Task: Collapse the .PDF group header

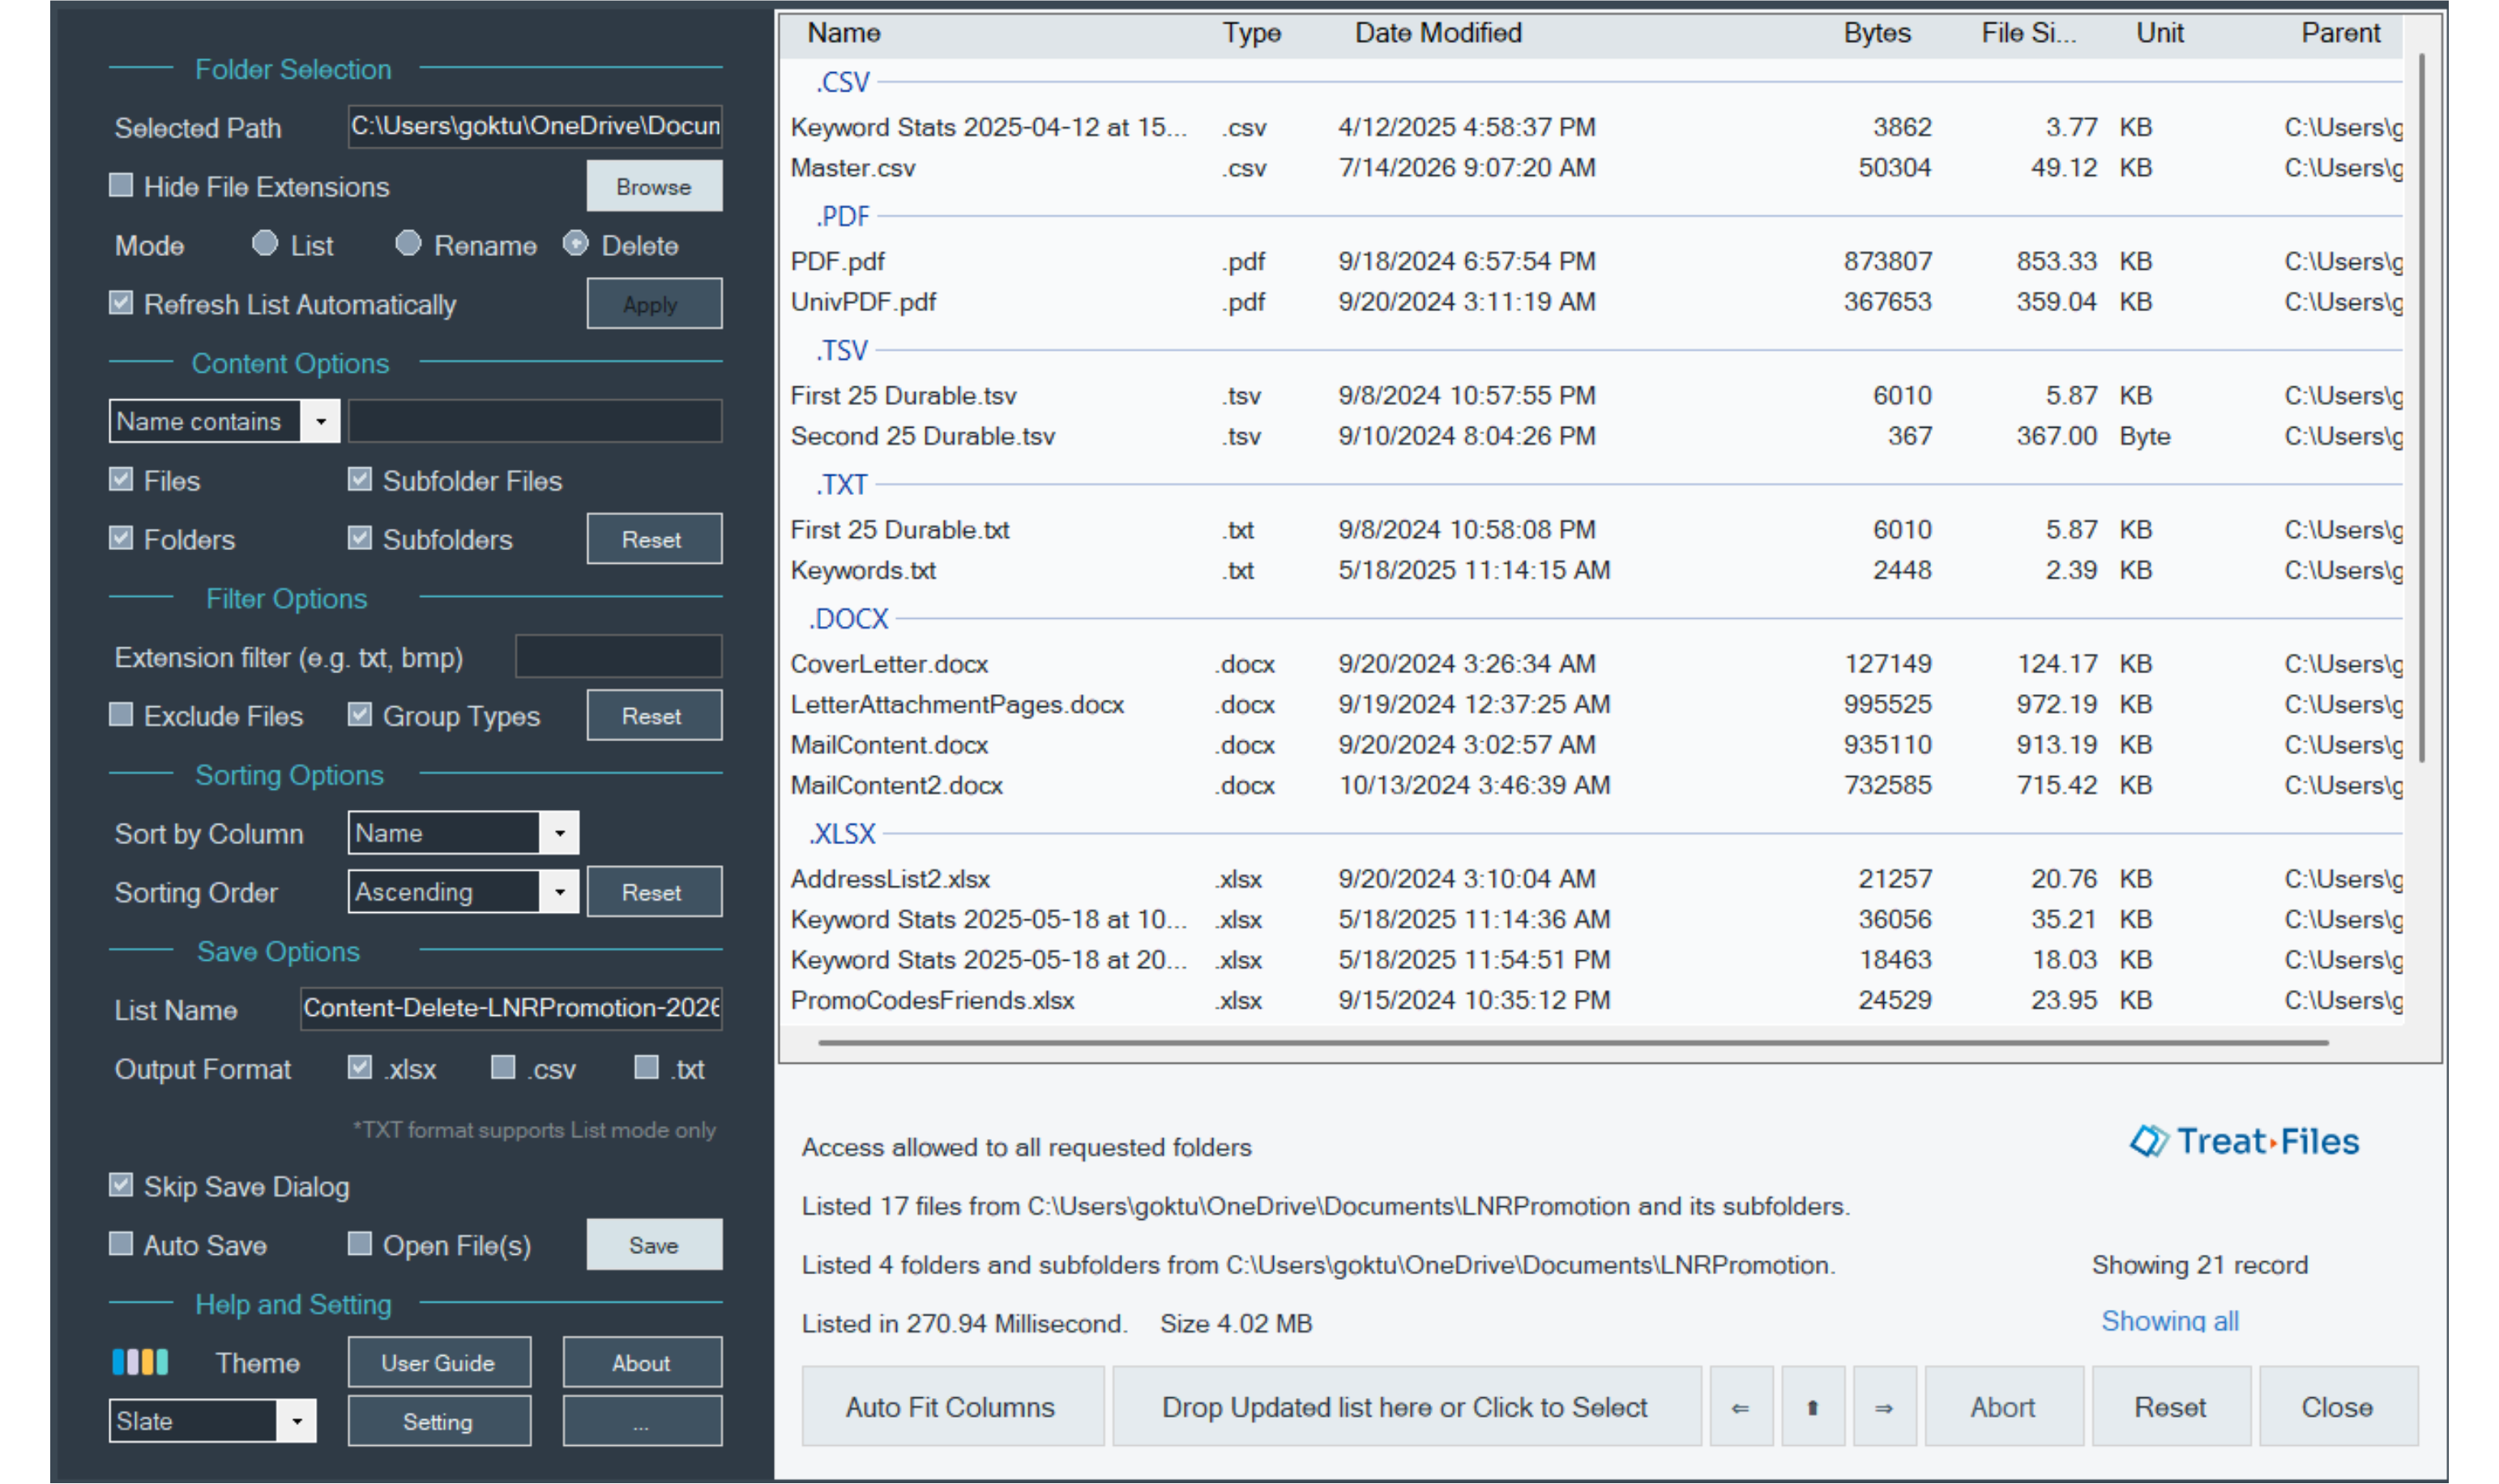Action: pyautogui.click(x=842, y=216)
